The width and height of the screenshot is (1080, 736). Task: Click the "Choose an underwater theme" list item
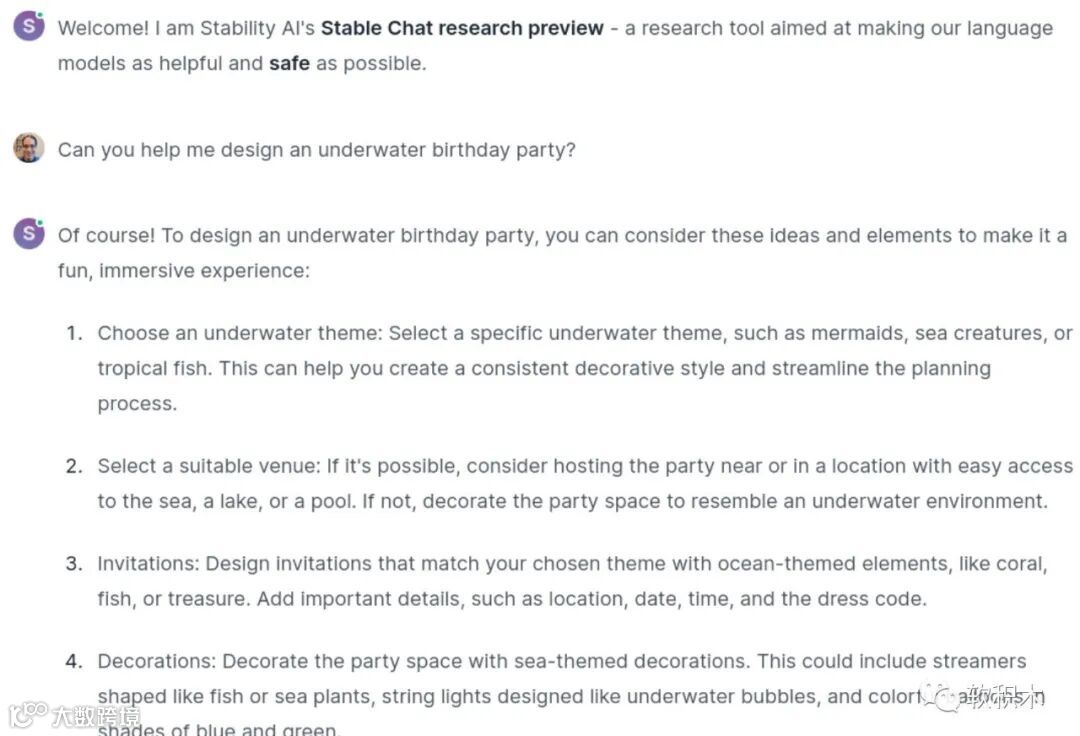240,333
